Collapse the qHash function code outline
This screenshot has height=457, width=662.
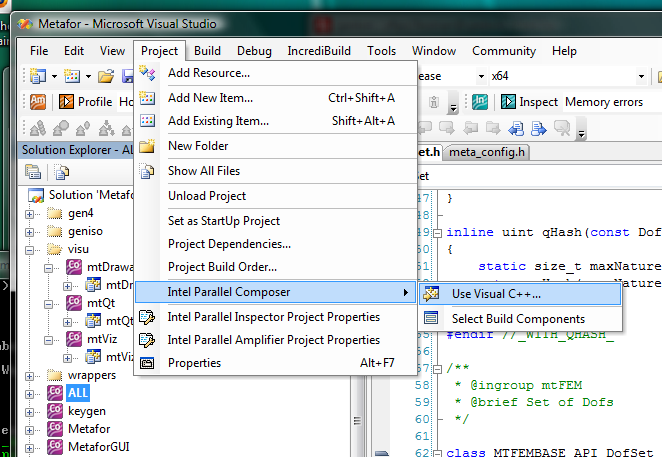[x=438, y=233]
